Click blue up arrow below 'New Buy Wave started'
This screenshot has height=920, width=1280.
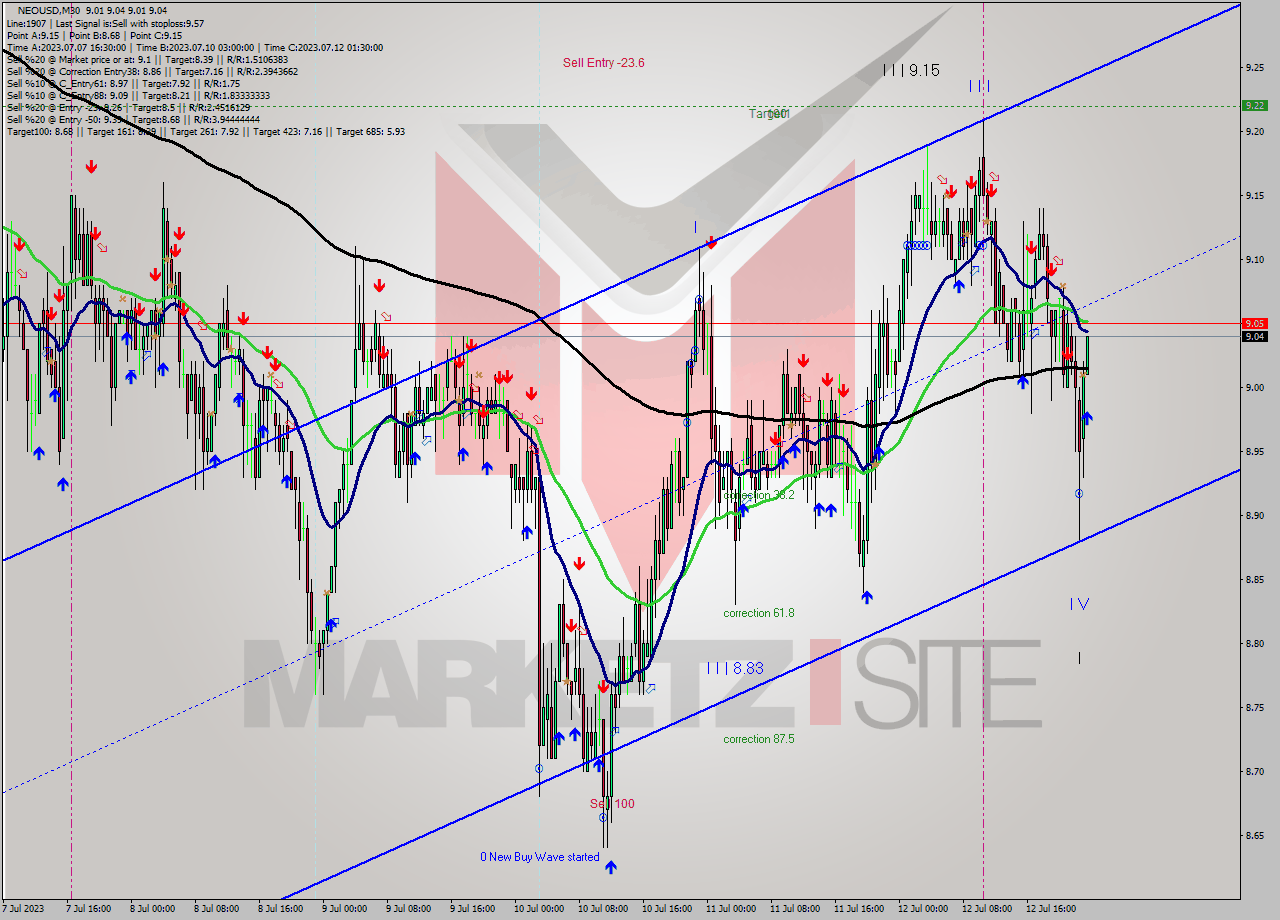pos(611,867)
